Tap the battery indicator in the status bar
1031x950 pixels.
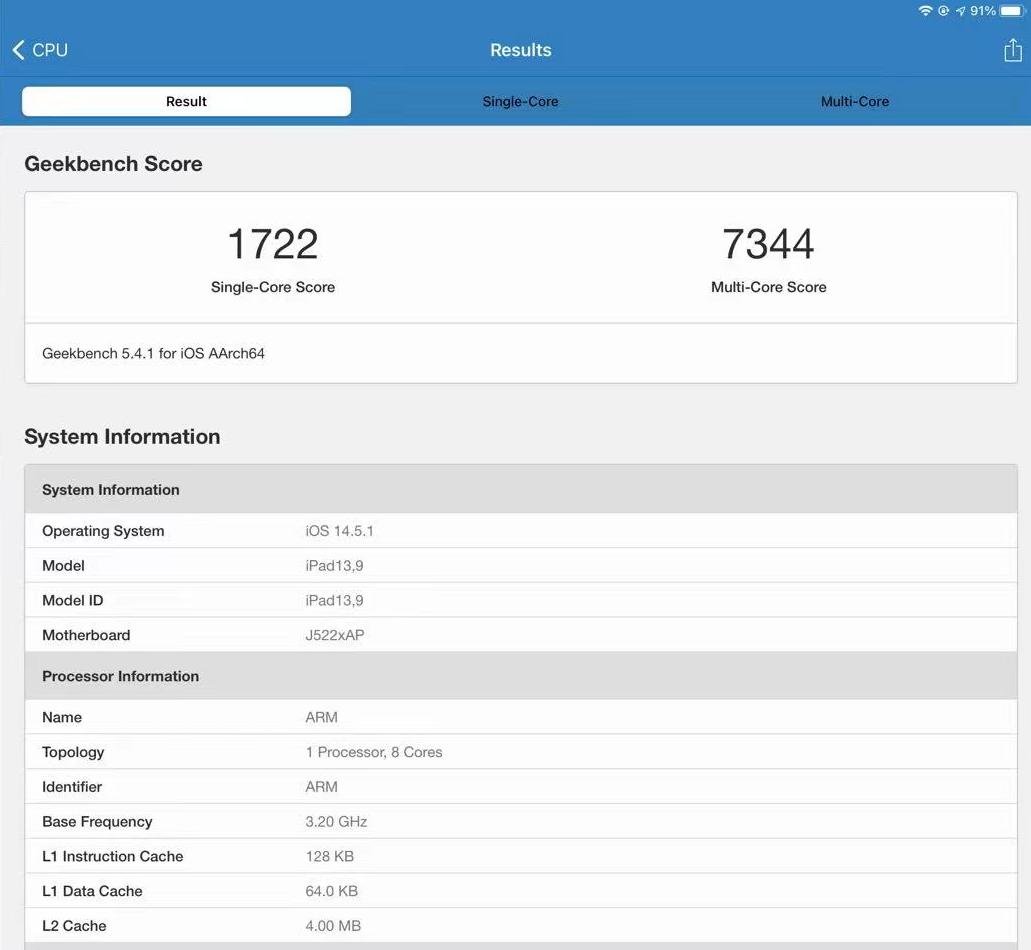tap(1013, 11)
